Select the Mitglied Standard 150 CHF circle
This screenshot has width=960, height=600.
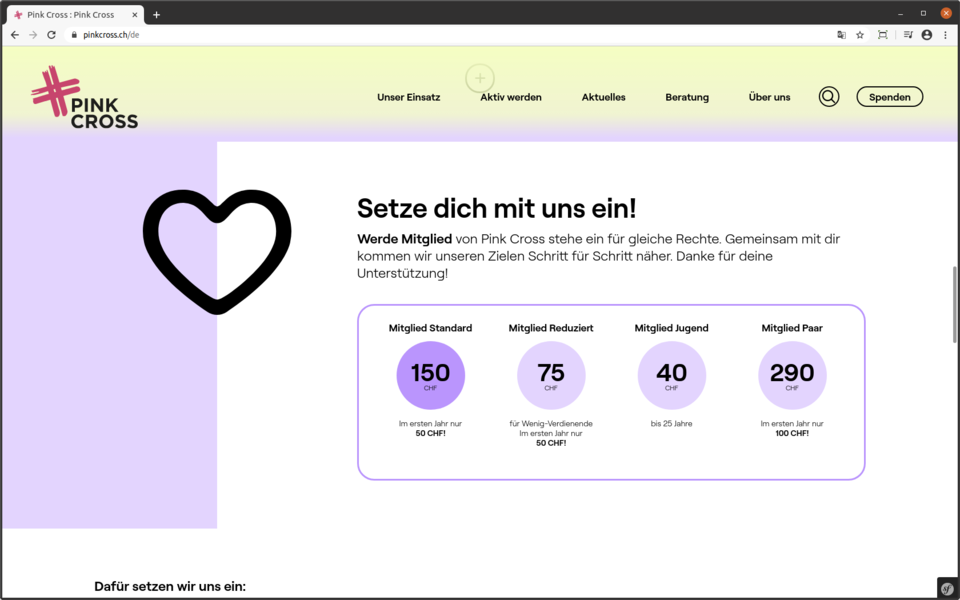(x=430, y=375)
